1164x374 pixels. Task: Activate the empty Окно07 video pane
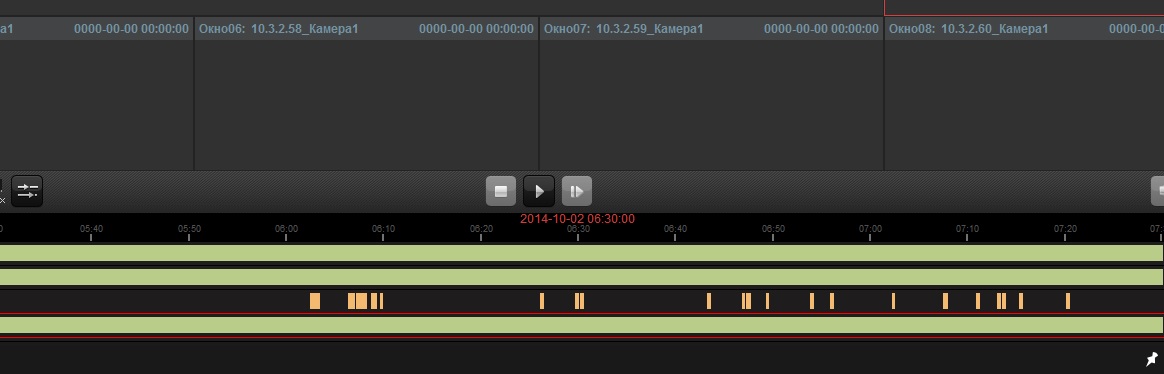pos(711,105)
